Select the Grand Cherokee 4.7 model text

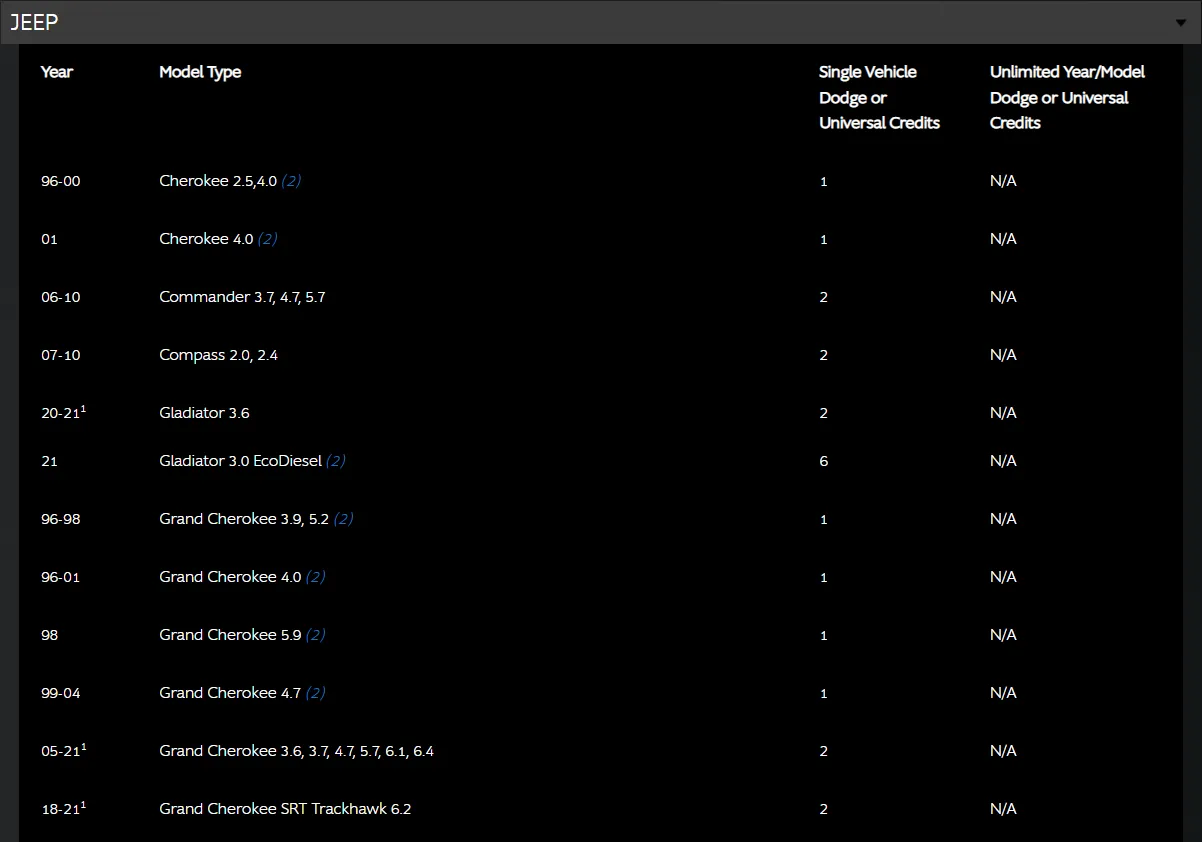tap(230, 693)
